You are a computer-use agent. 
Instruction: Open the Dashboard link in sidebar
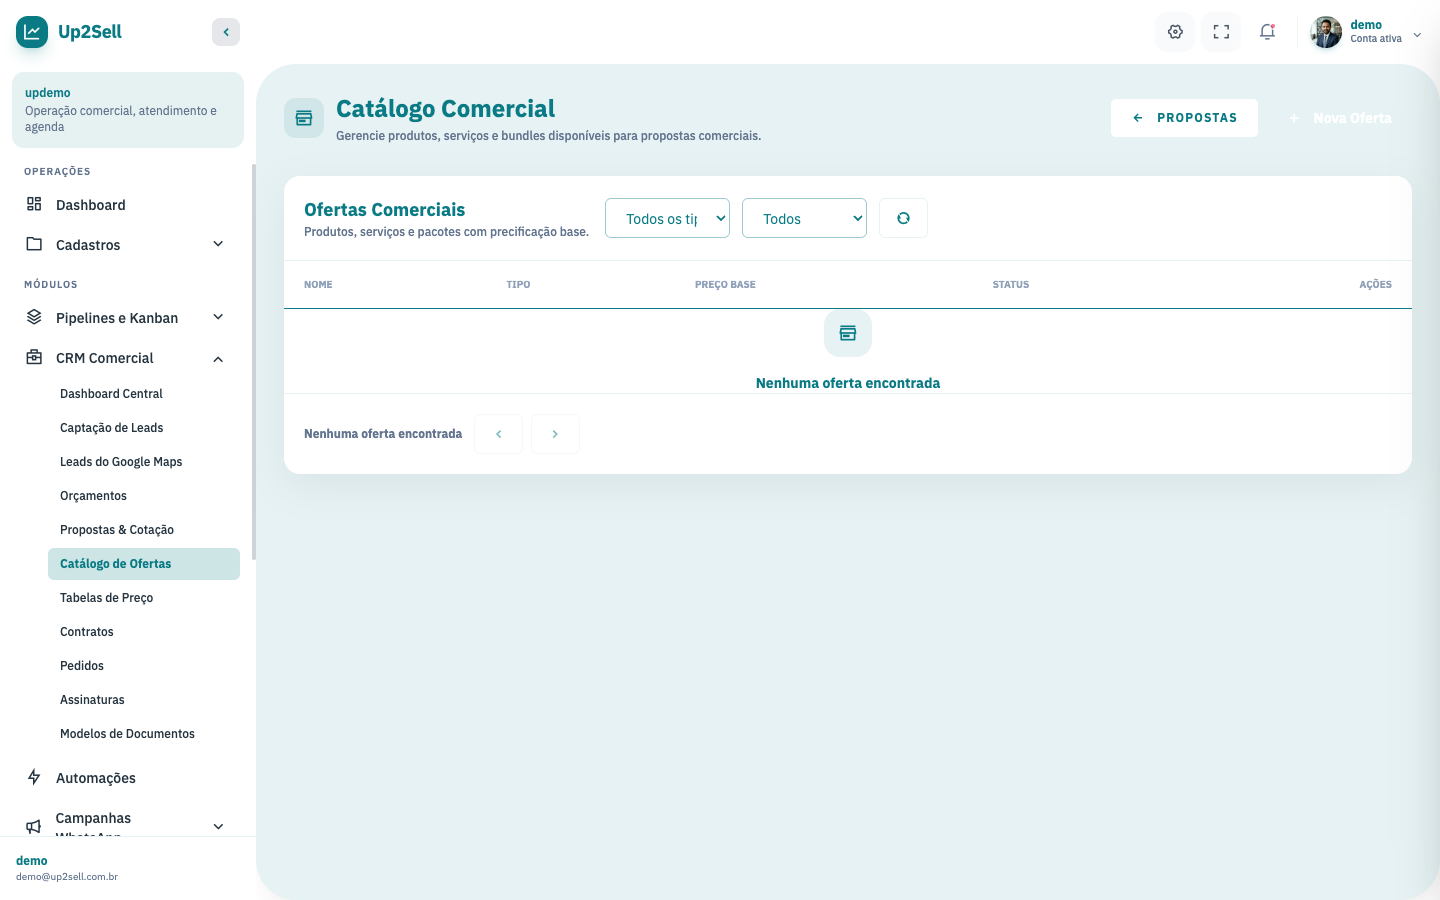click(128, 205)
